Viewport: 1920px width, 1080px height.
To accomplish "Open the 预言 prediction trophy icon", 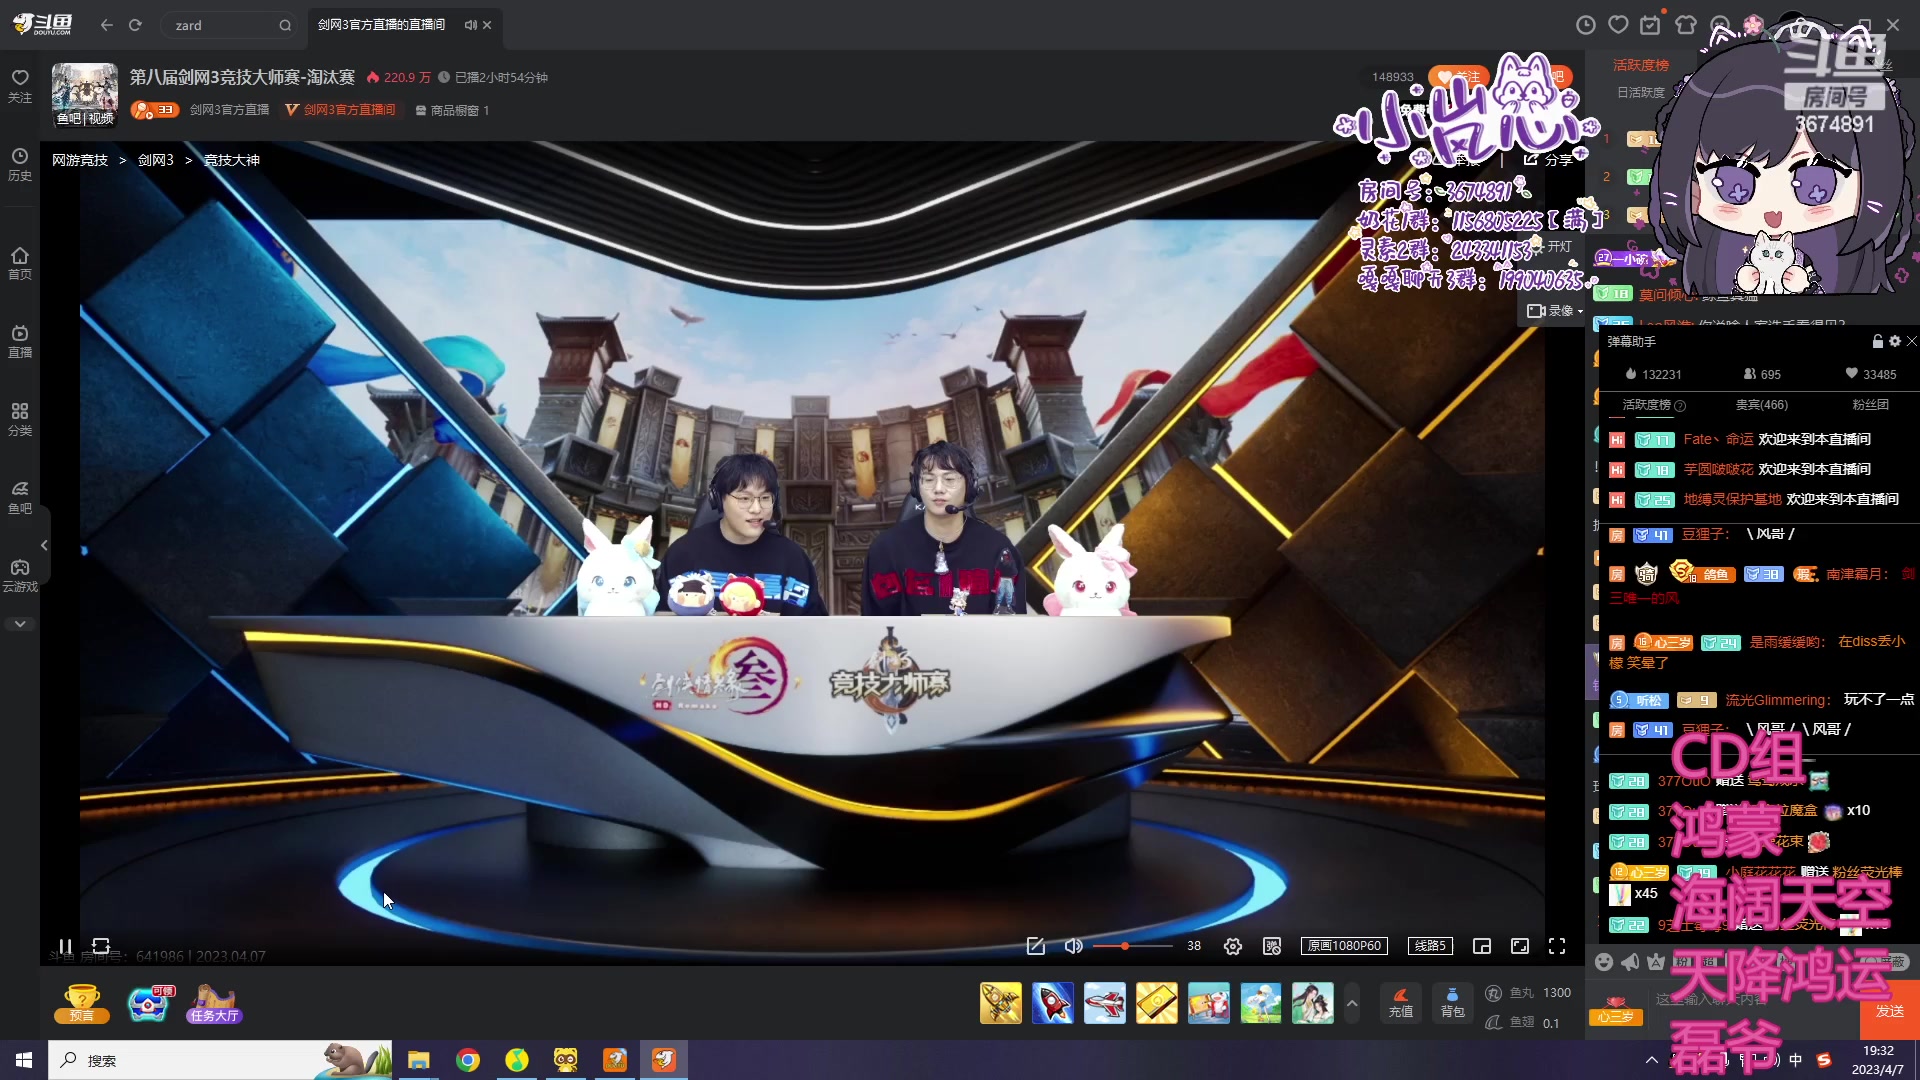I will [x=82, y=1003].
